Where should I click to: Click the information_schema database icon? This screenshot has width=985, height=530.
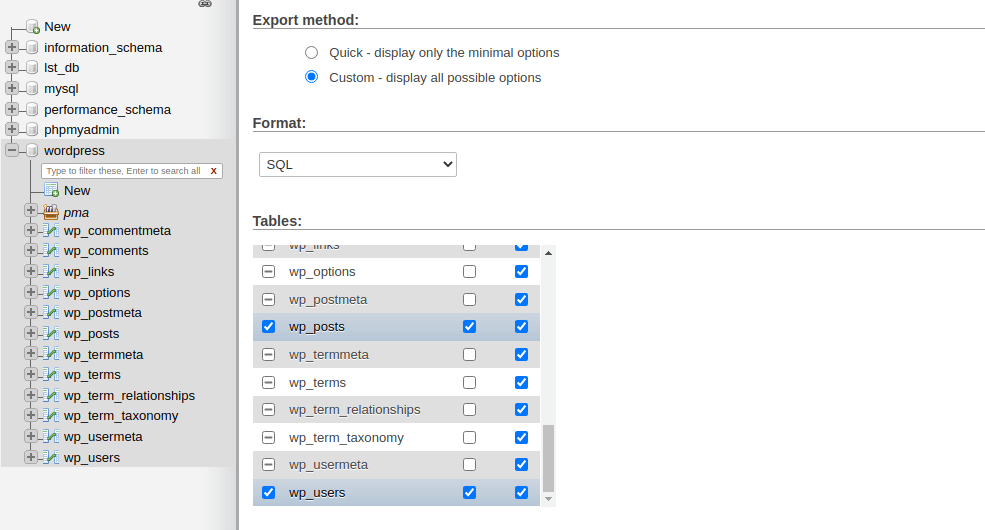click(32, 47)
